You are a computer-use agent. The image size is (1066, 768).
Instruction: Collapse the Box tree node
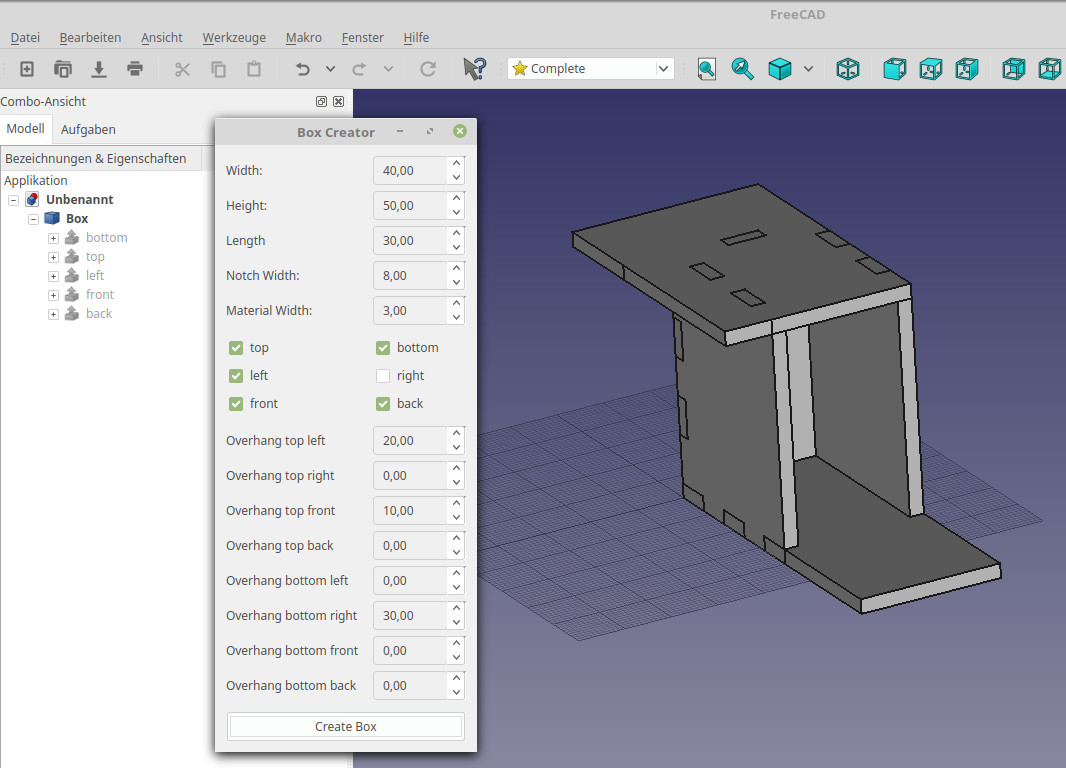tap(33, 219)
